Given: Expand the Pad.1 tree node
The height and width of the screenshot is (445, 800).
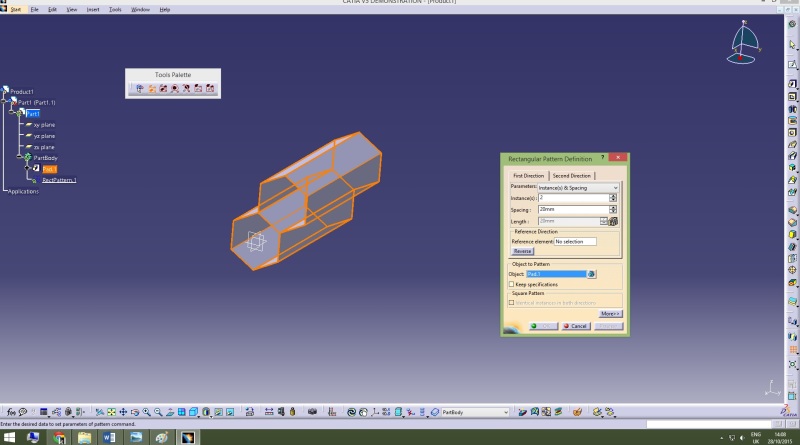Looking at the screenshot, I should (x=28, y=168).
